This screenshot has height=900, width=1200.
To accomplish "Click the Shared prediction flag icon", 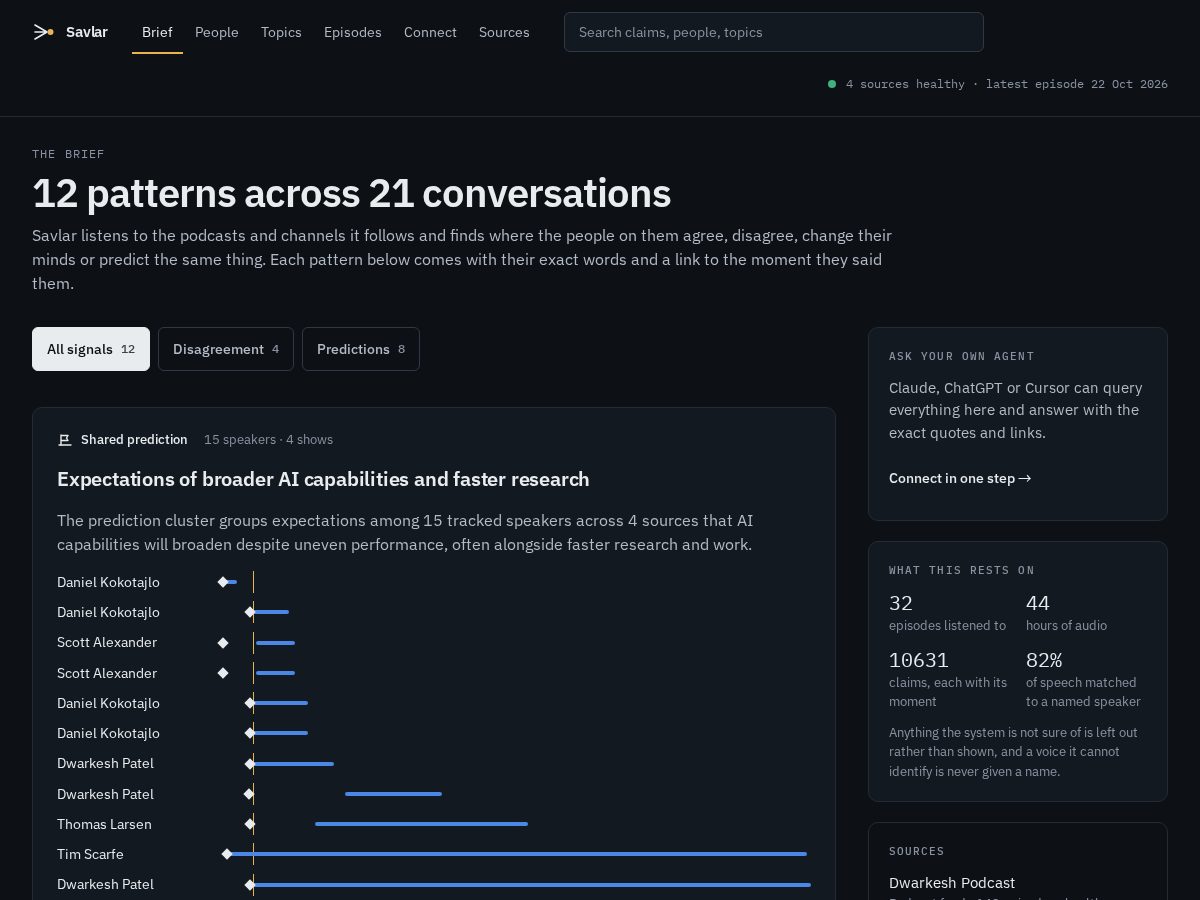I will coord(65,440).
